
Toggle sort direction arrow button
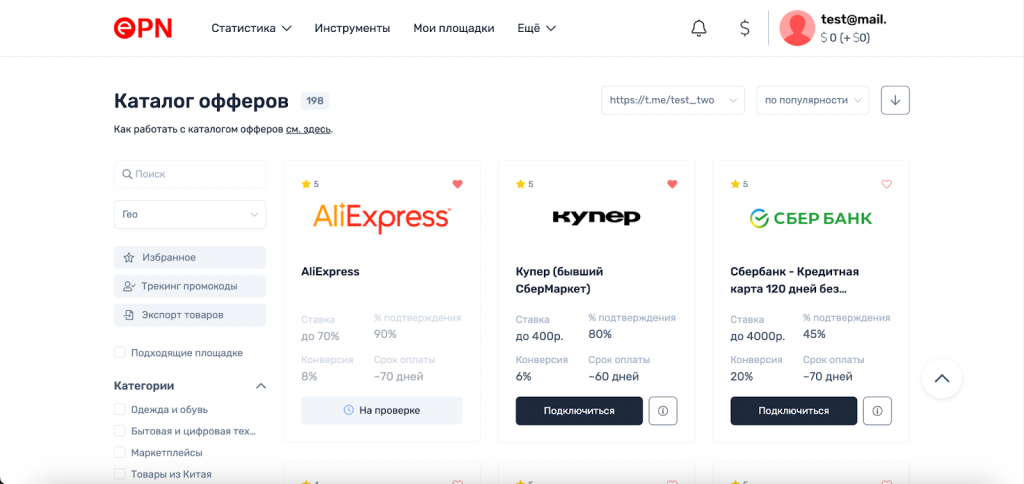(895, 101)
